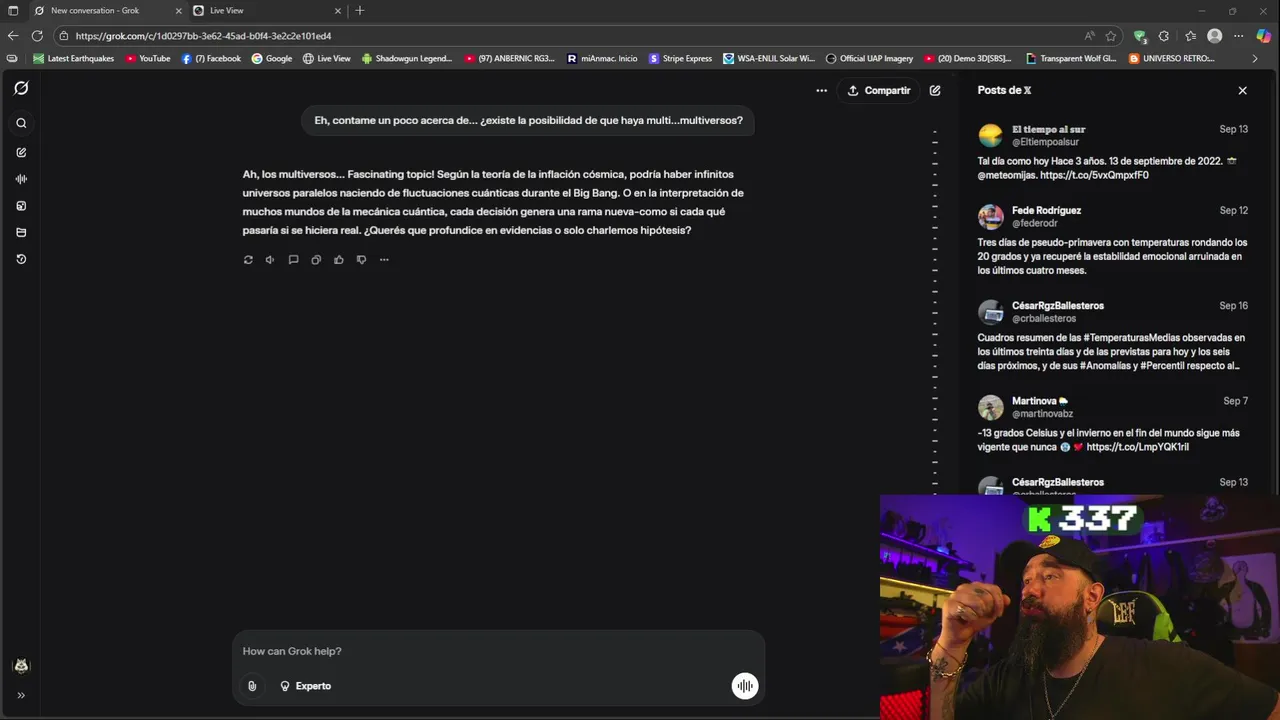Click Fede Rodríguez profile avatar
1280x720 pixels.
tap(990, 217)
